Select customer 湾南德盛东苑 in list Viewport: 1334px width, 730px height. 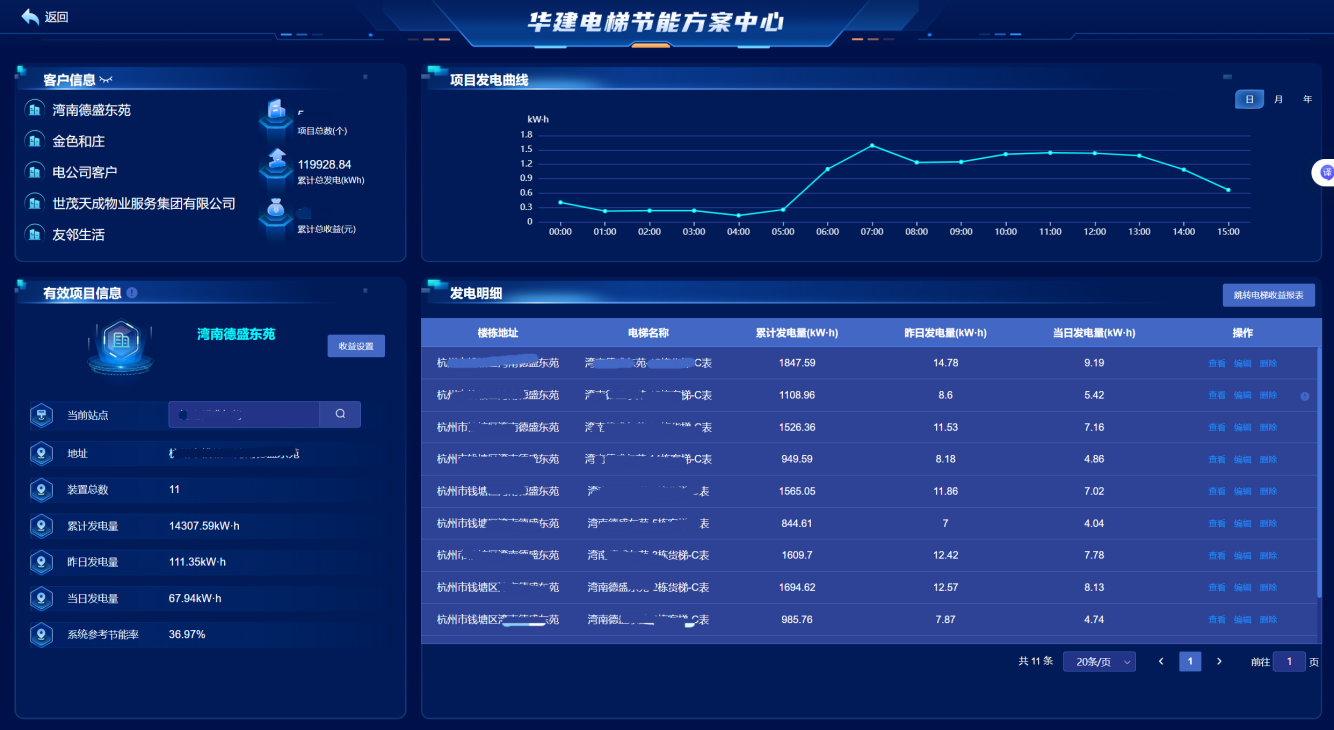(x=92, y=110)
